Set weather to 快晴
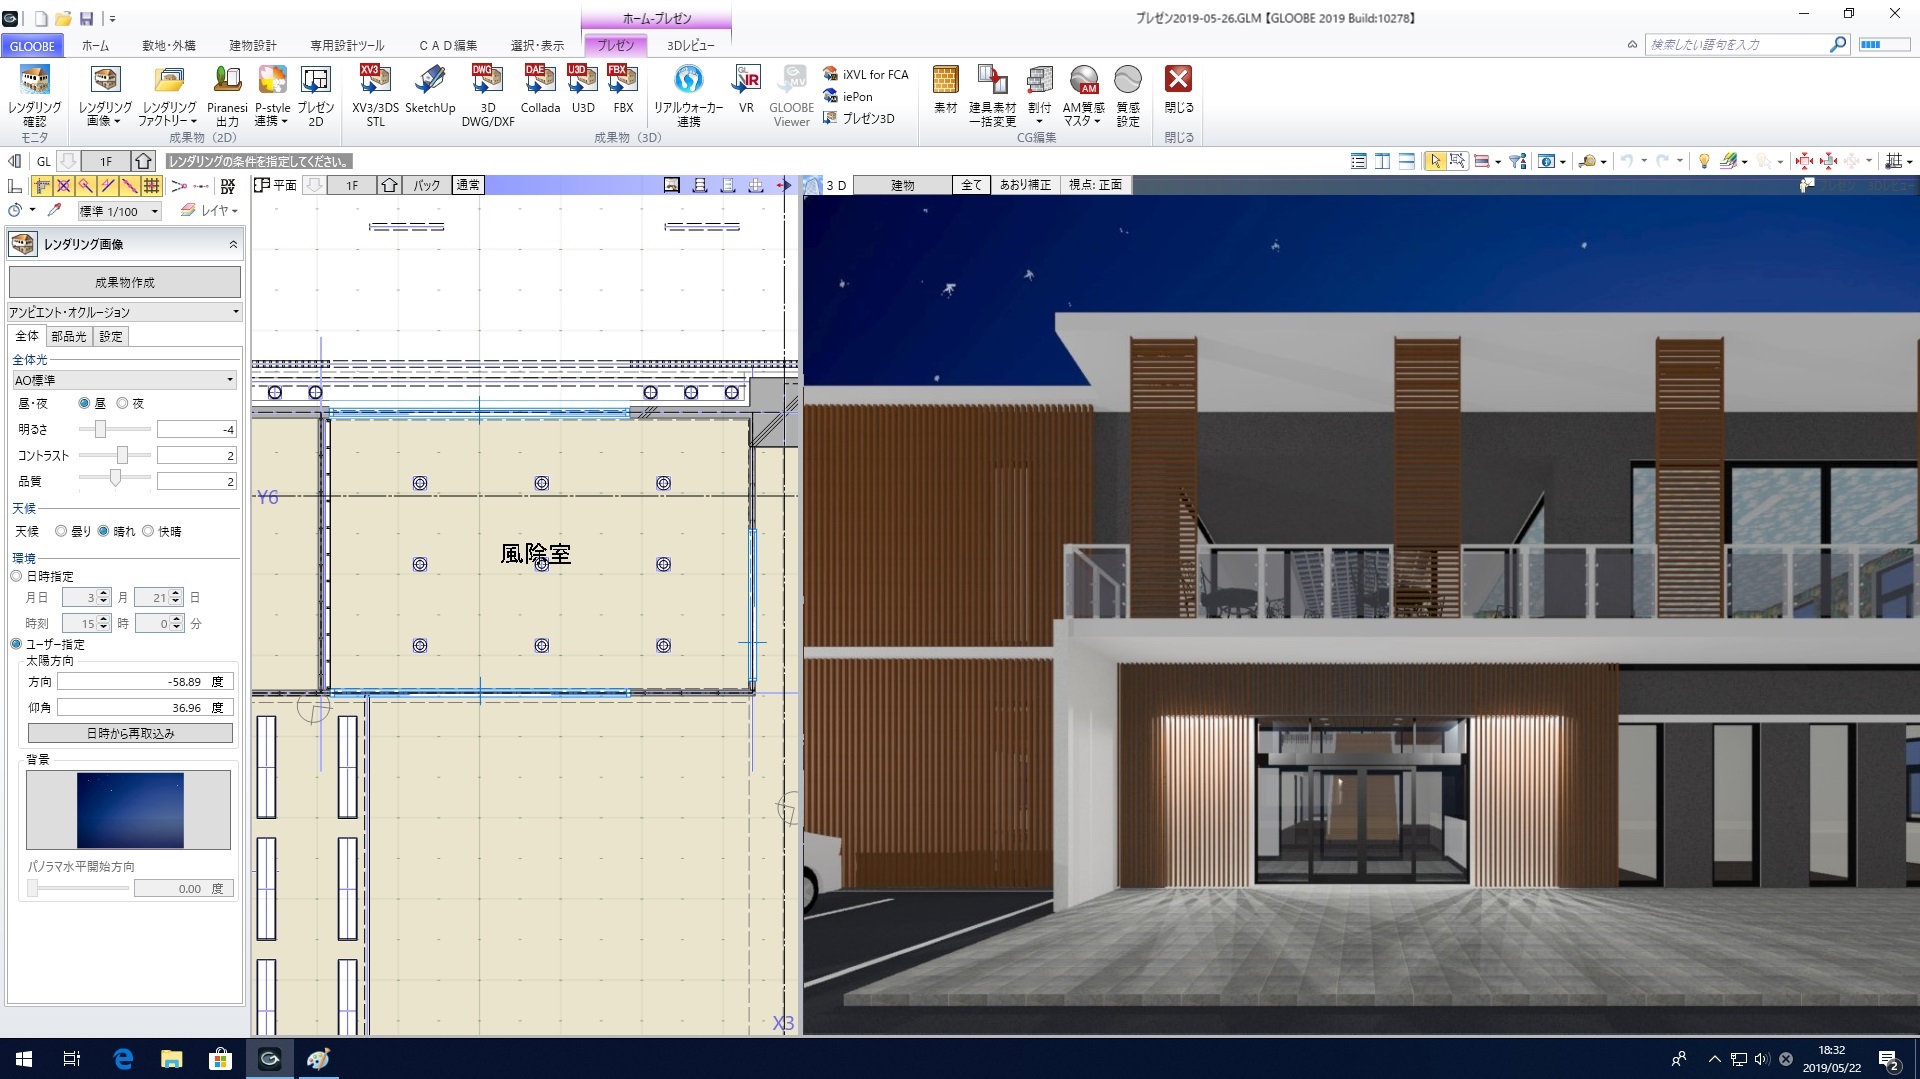Image resolution: width=1920 pixels, height=1079 pixels. pos(148,531)
